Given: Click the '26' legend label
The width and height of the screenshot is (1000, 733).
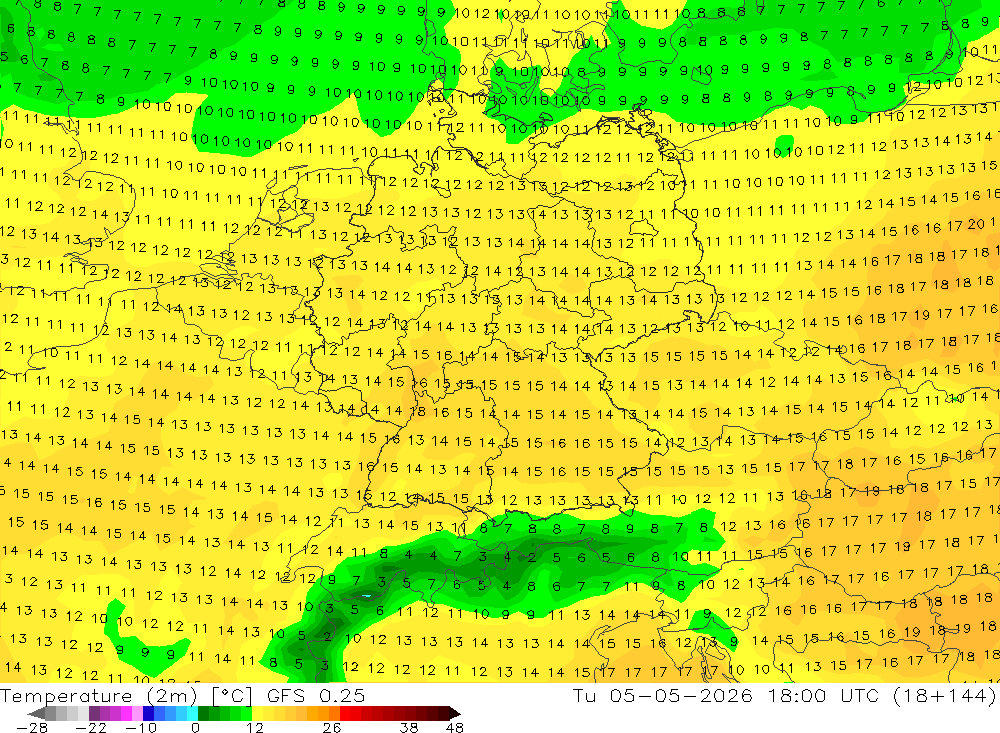Looking at the screenshot, I should point(332,727).
